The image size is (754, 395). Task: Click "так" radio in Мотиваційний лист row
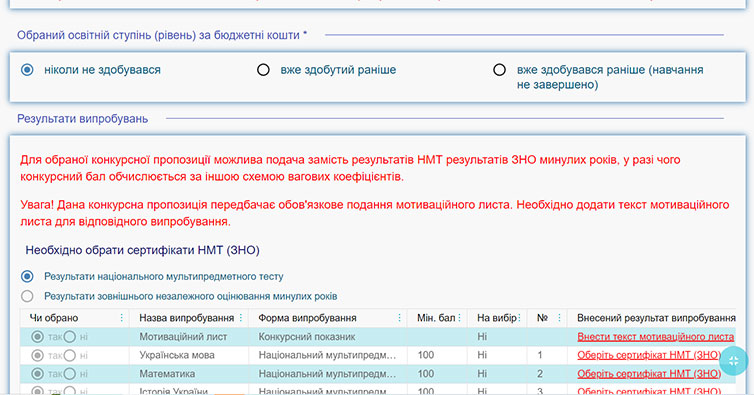pos(37,337)
